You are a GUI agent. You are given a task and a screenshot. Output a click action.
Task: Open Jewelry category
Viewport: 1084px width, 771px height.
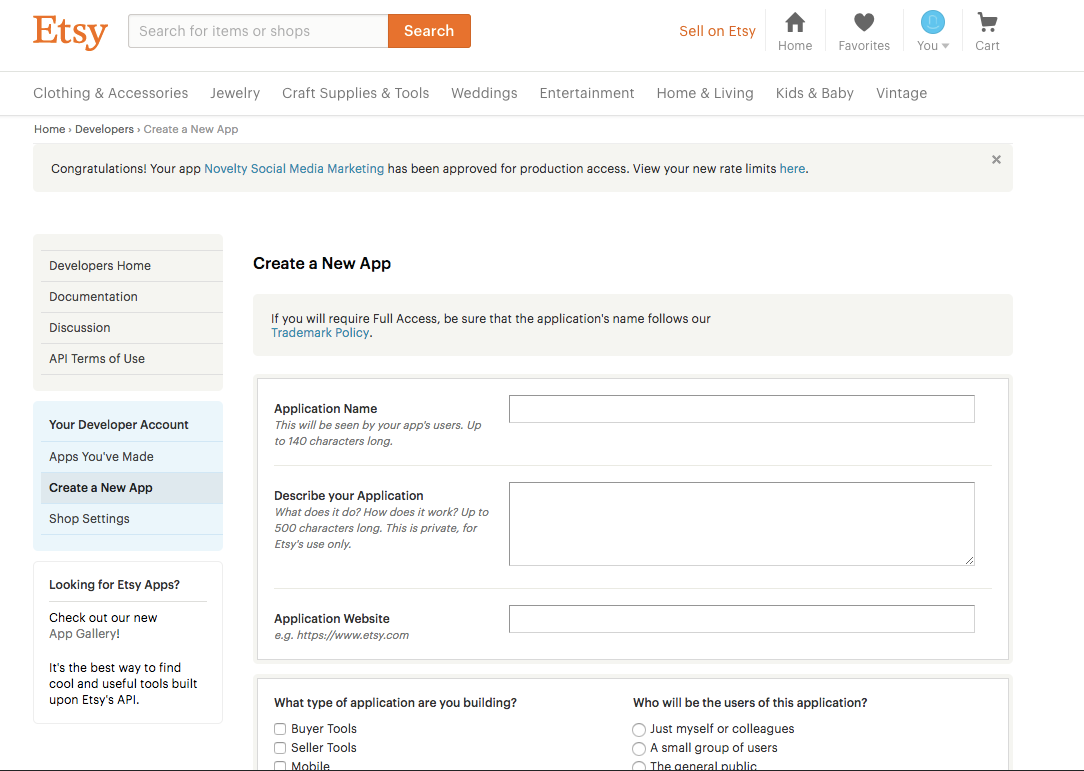[x=235, y=93]
